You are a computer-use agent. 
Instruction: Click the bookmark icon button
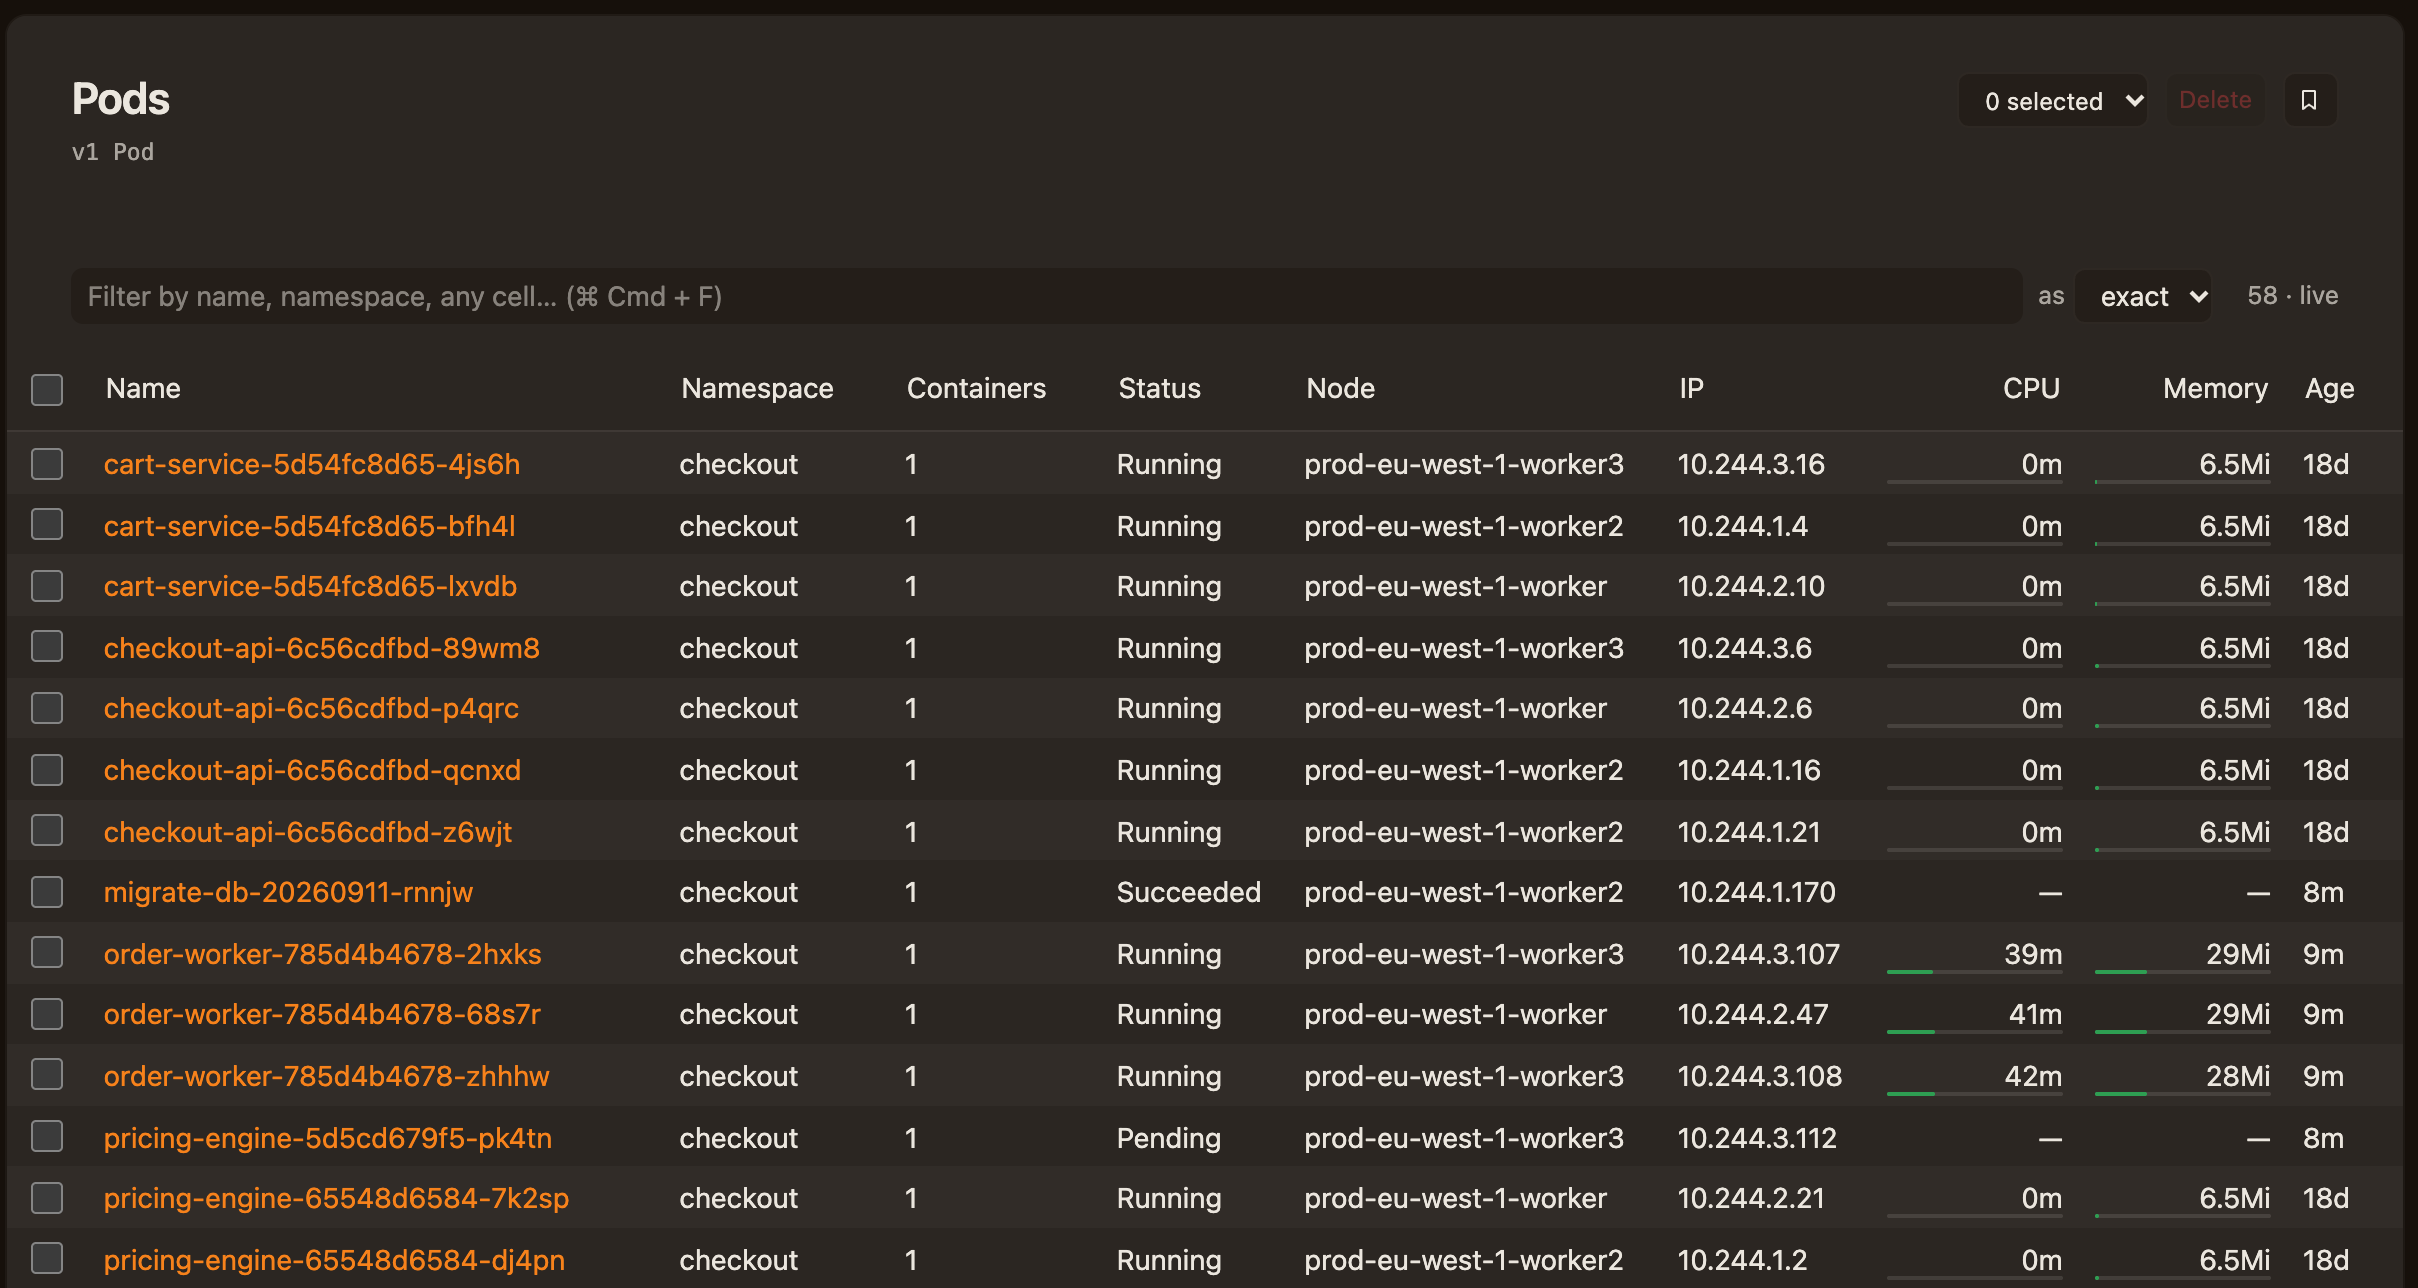[x=2309, y=100]
